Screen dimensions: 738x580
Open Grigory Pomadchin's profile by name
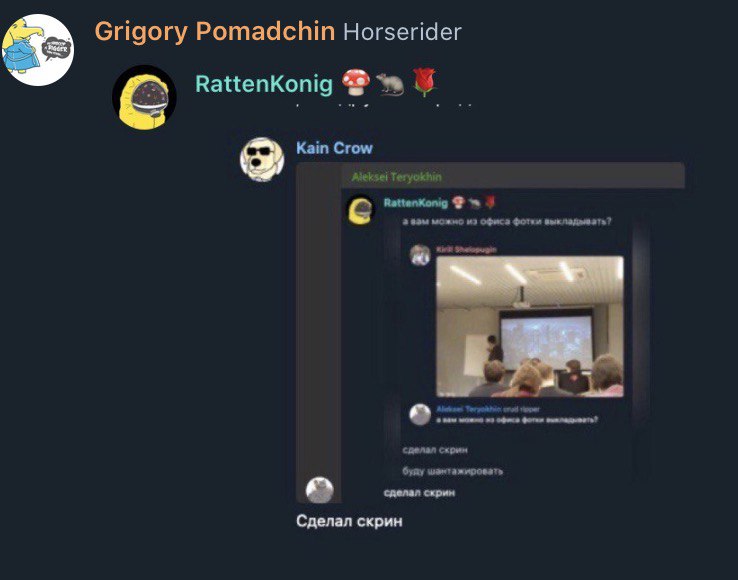(215, 32)
